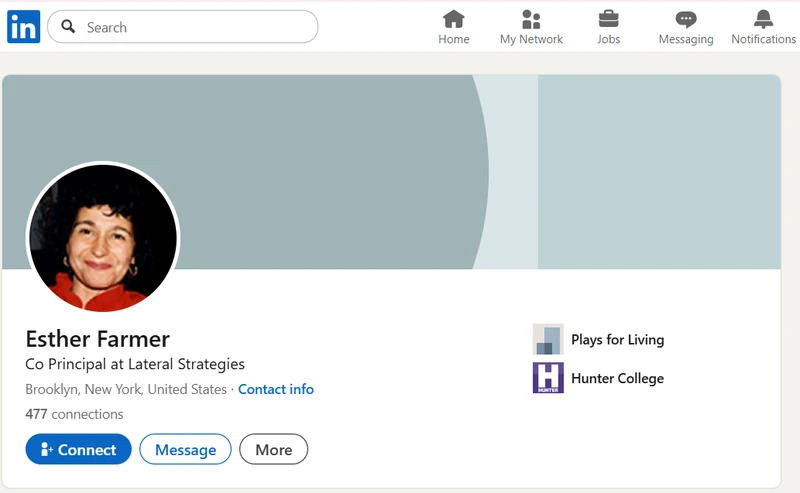Click the purple Hunter College logo
Screen dimensions: 800x493
coord(548,378)
